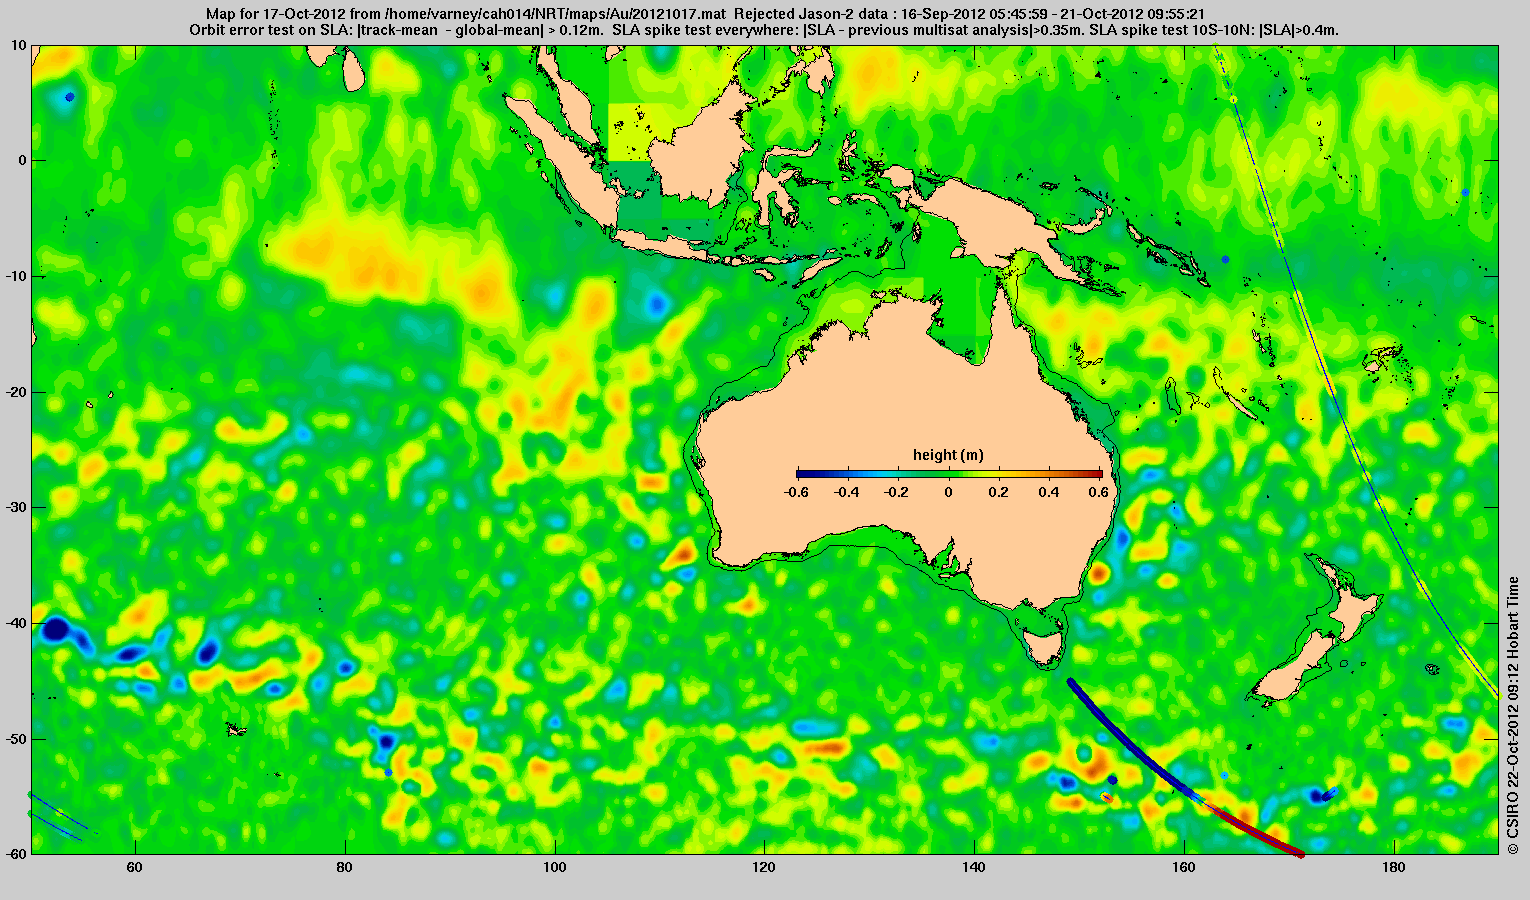The image size is (1530, 900).
Task: Click the x-axis label '60'
Action: point(135,867)
